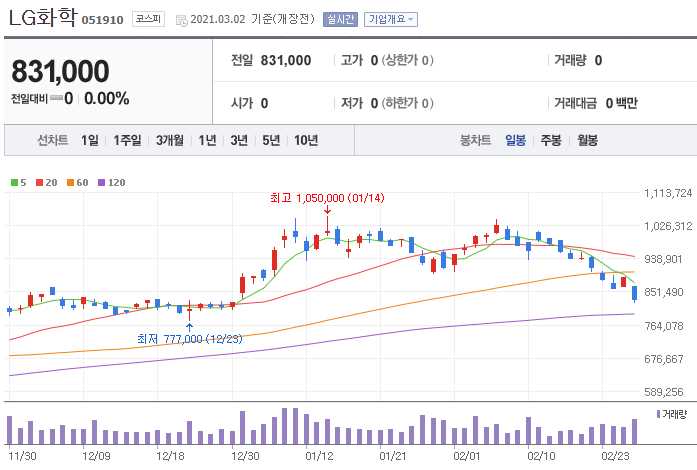Select the 1일 line chart tab
Image resolution: width=697 pixels, height=470 pixels.
click(90, 141)
